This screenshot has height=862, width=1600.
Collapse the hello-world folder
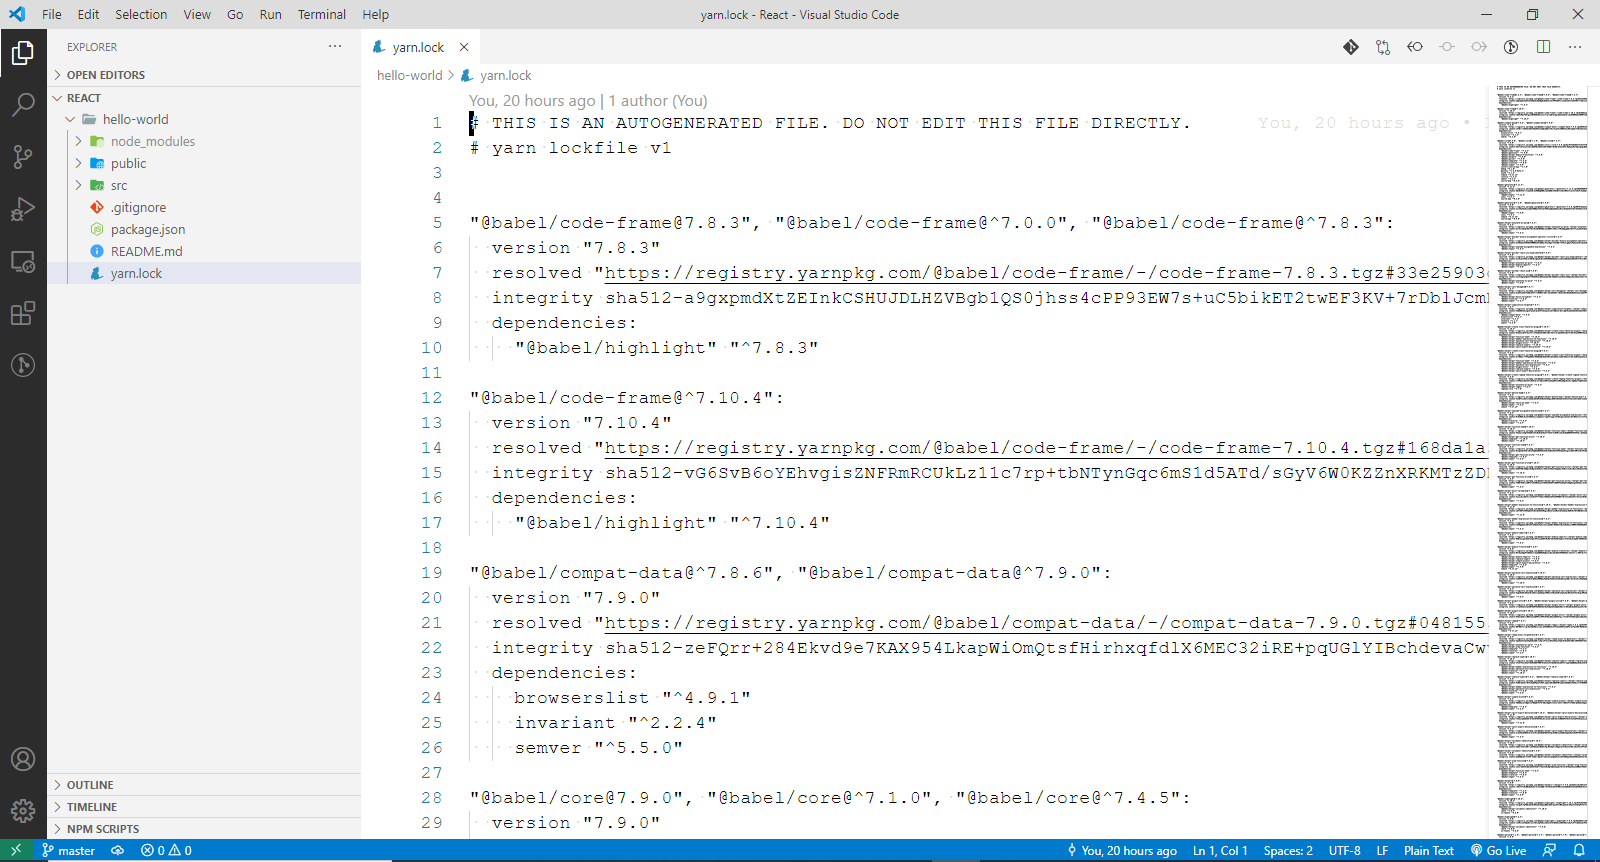(x=204, y=119)
